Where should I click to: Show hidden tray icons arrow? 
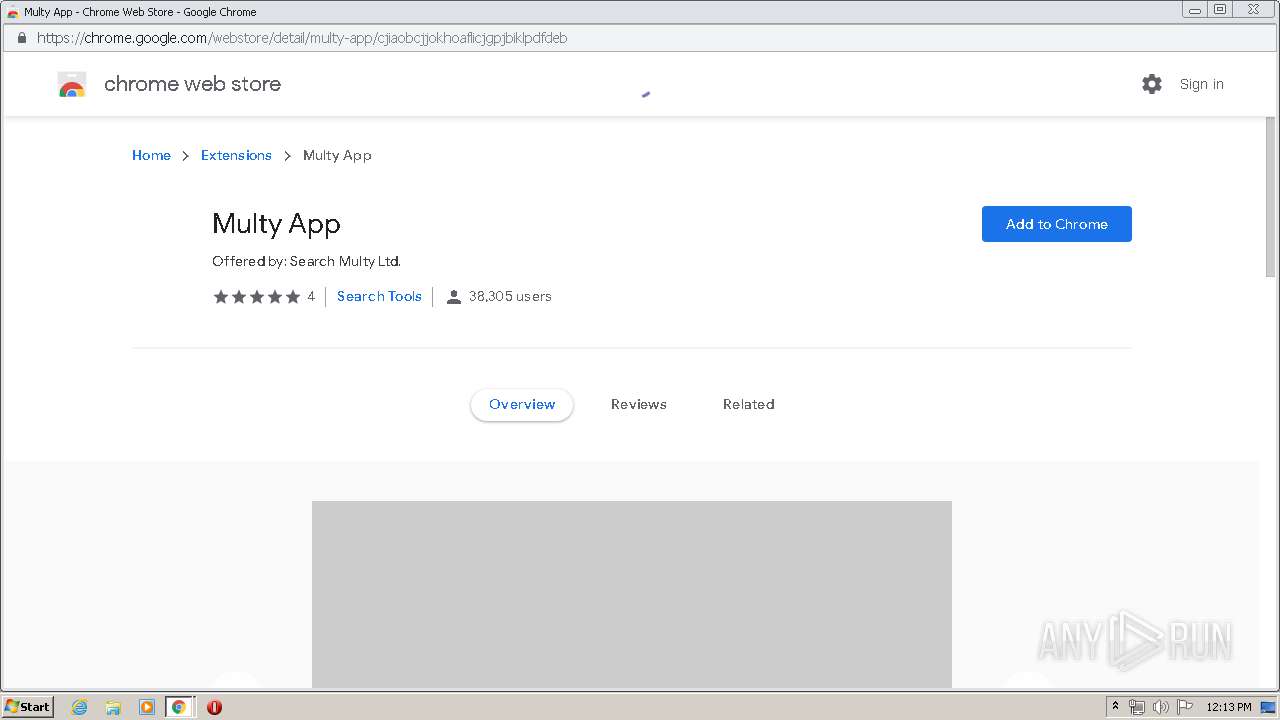click(1116, 707)
